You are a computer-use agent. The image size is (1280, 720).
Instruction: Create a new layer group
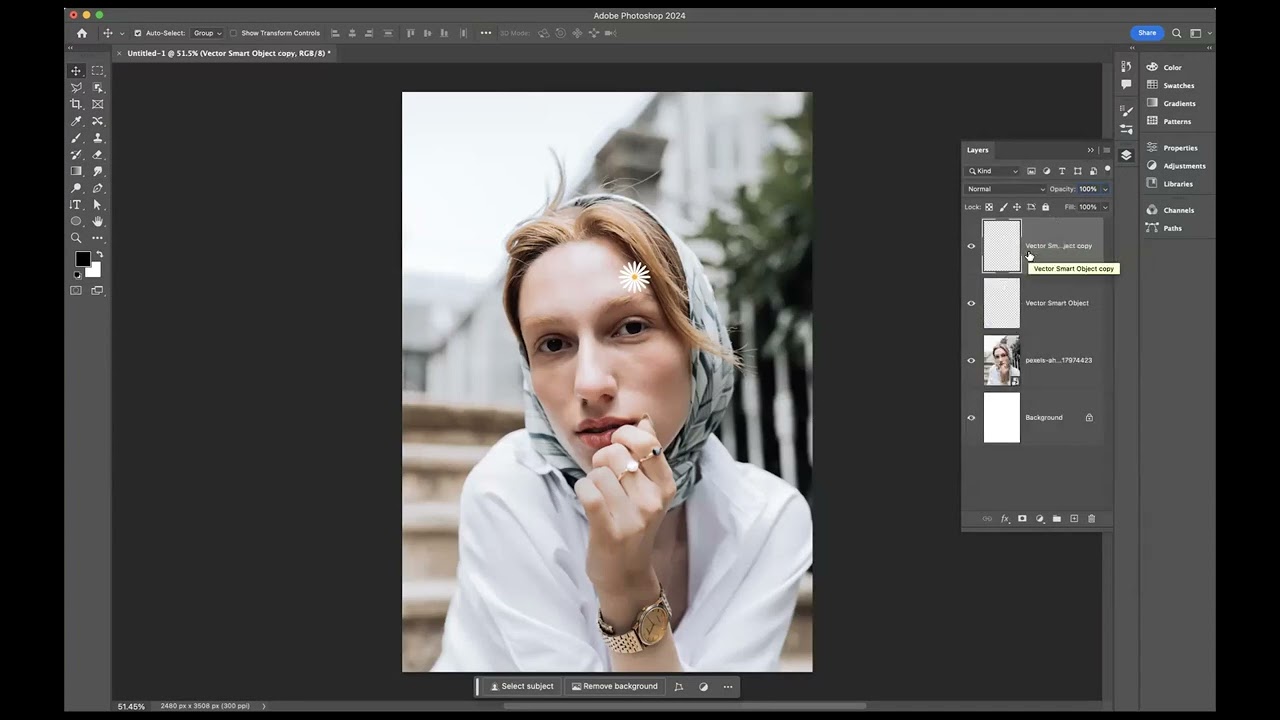[1057, 519]
